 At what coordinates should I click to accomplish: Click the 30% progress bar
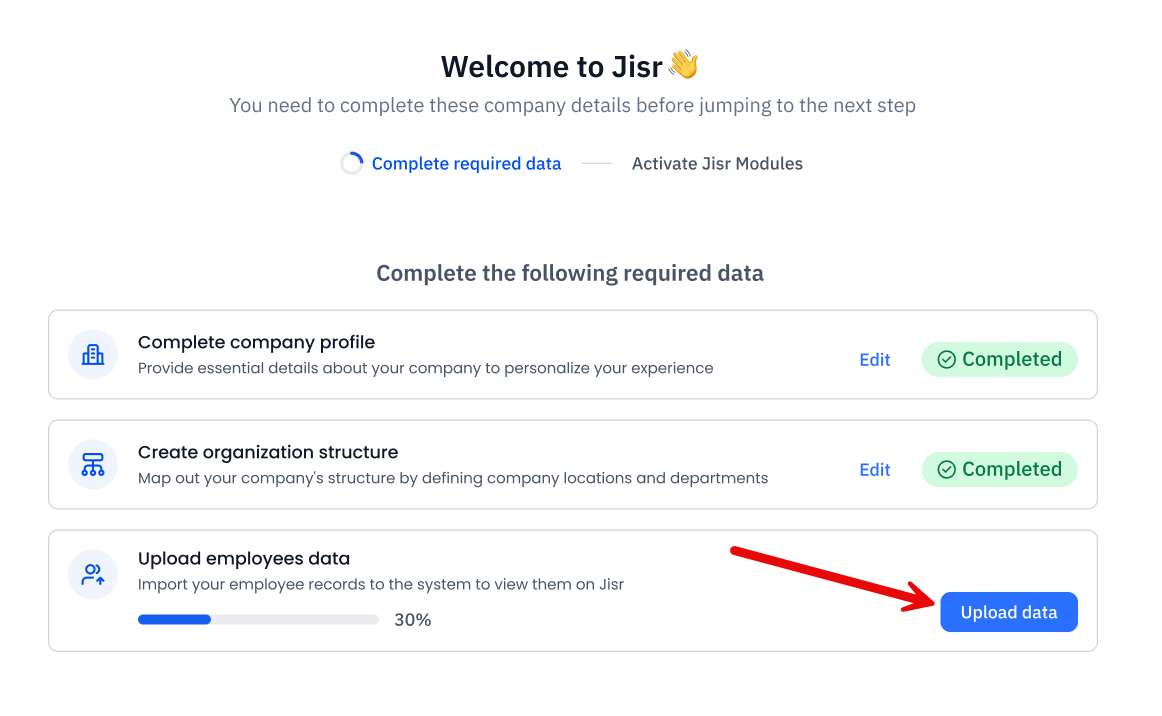point(257,619)
